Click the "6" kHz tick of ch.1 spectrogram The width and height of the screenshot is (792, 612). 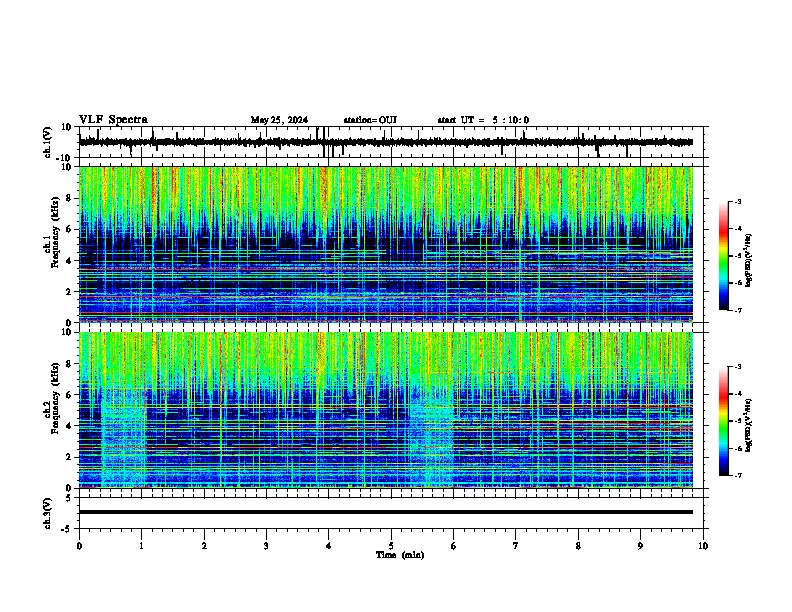(69, 229)
